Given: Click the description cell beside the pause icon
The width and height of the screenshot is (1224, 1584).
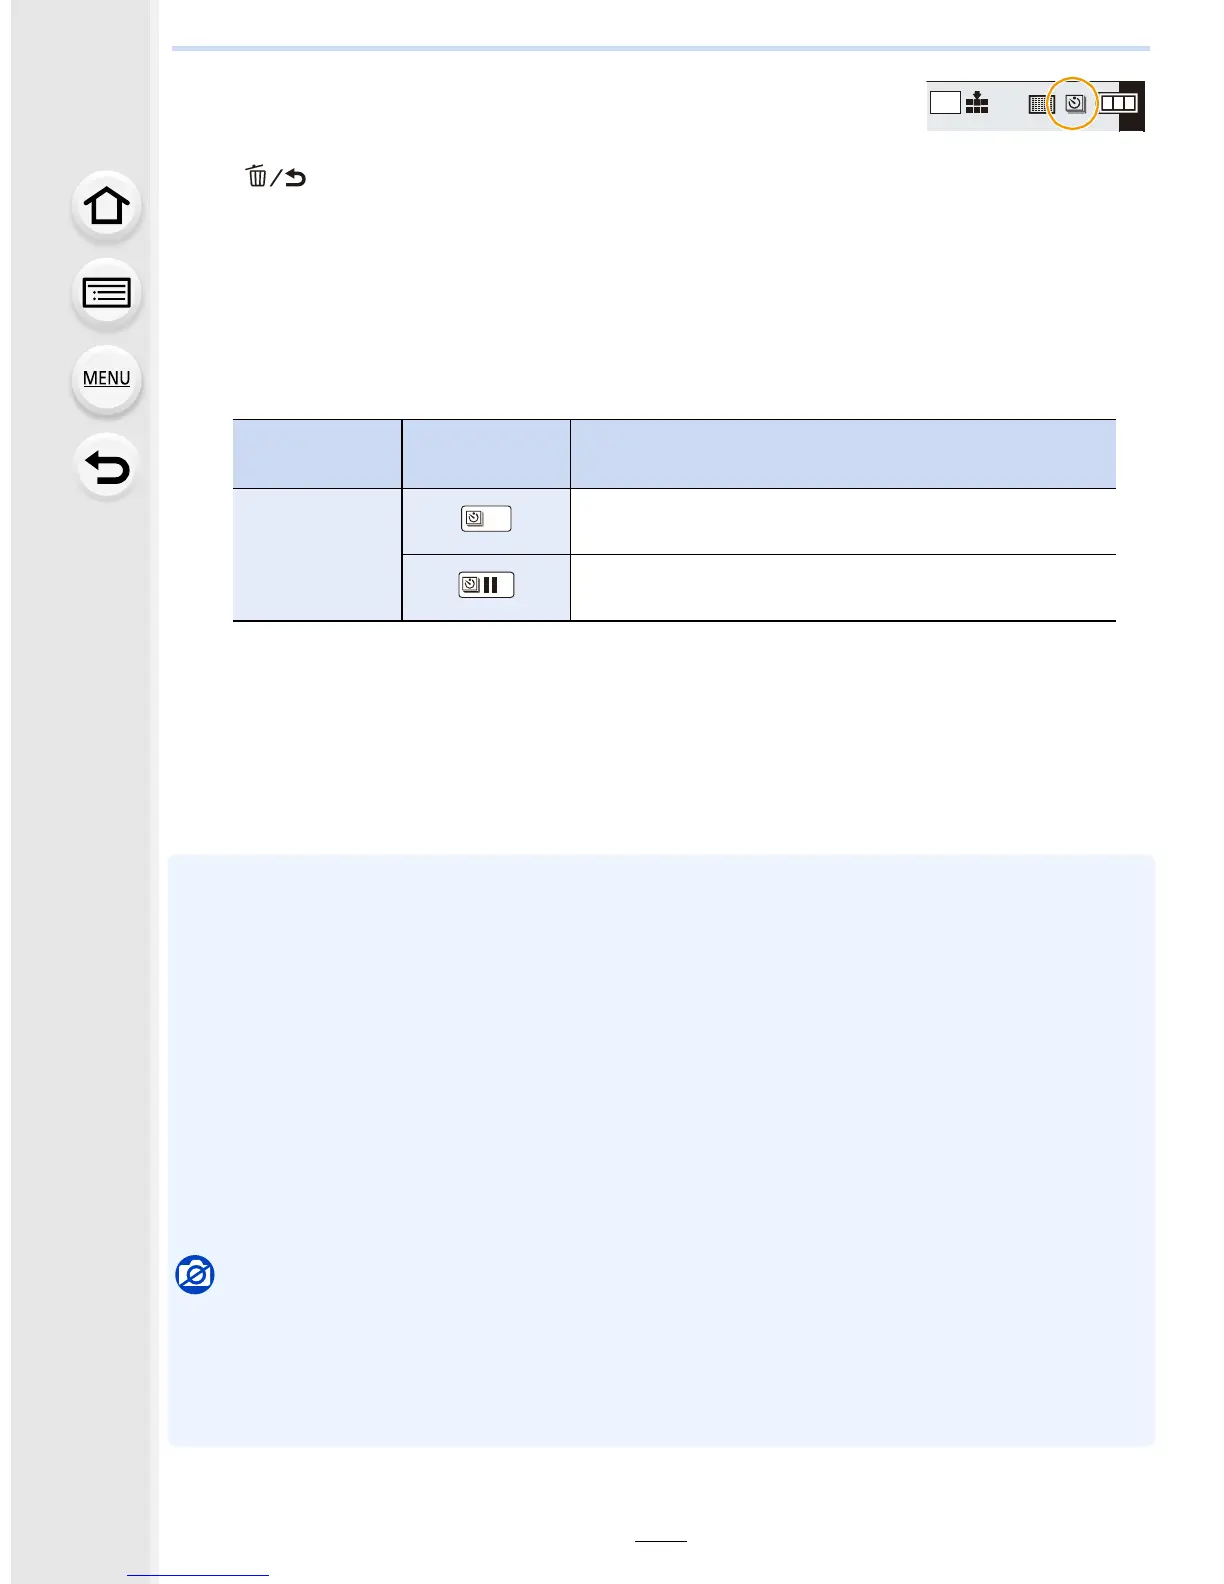Looking at the screenshot, I should coord(842,587).
